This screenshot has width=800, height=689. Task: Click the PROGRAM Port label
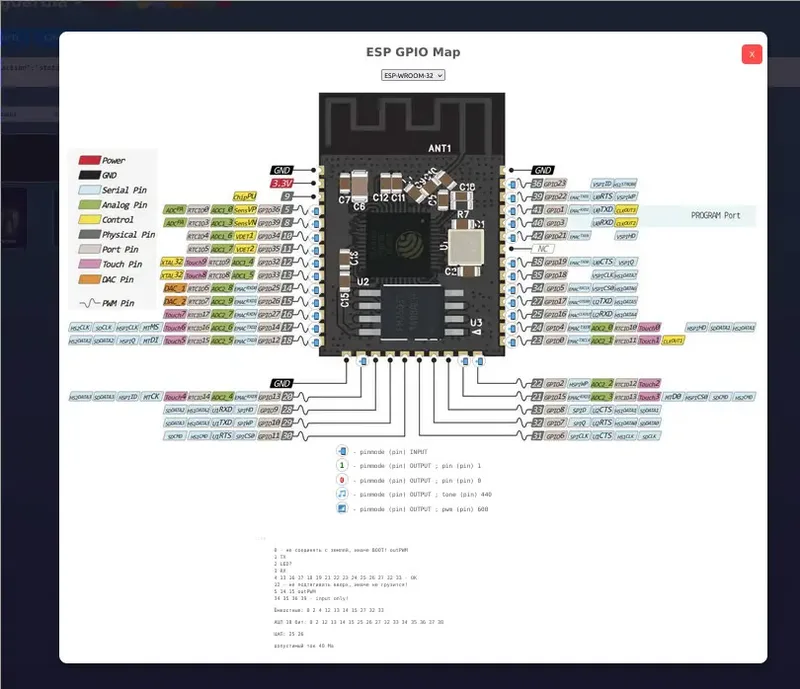pyautogui.click(x=716, y=216)
